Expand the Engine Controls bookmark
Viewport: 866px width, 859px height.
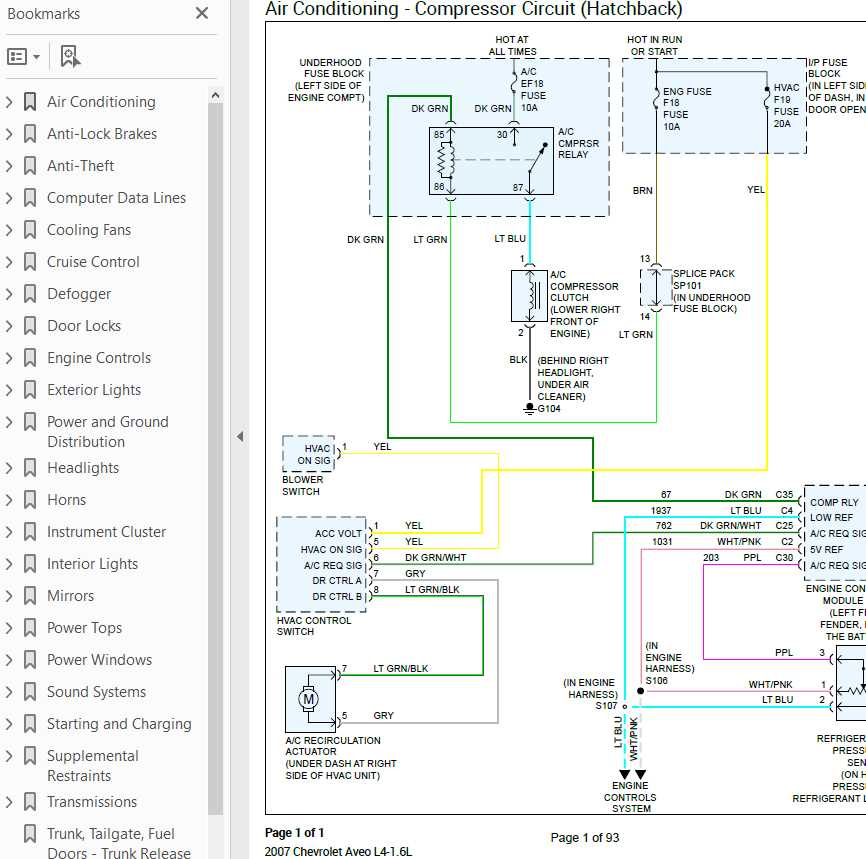[9, 359]
